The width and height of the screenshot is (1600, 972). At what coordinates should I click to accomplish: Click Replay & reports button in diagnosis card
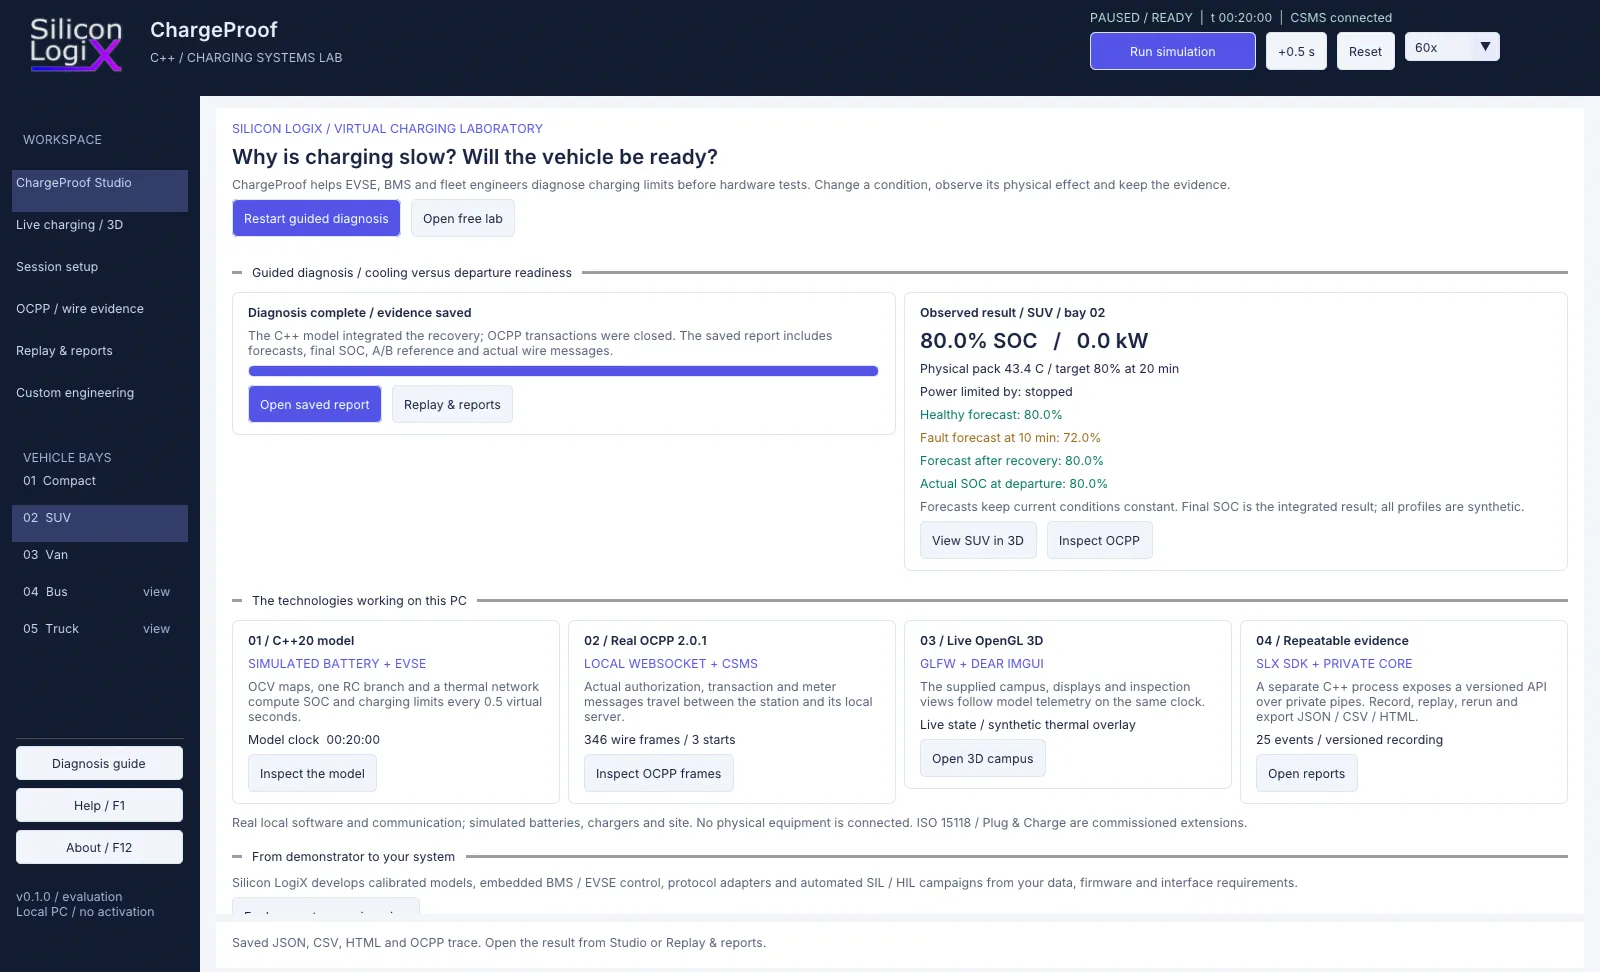[452, 404]
